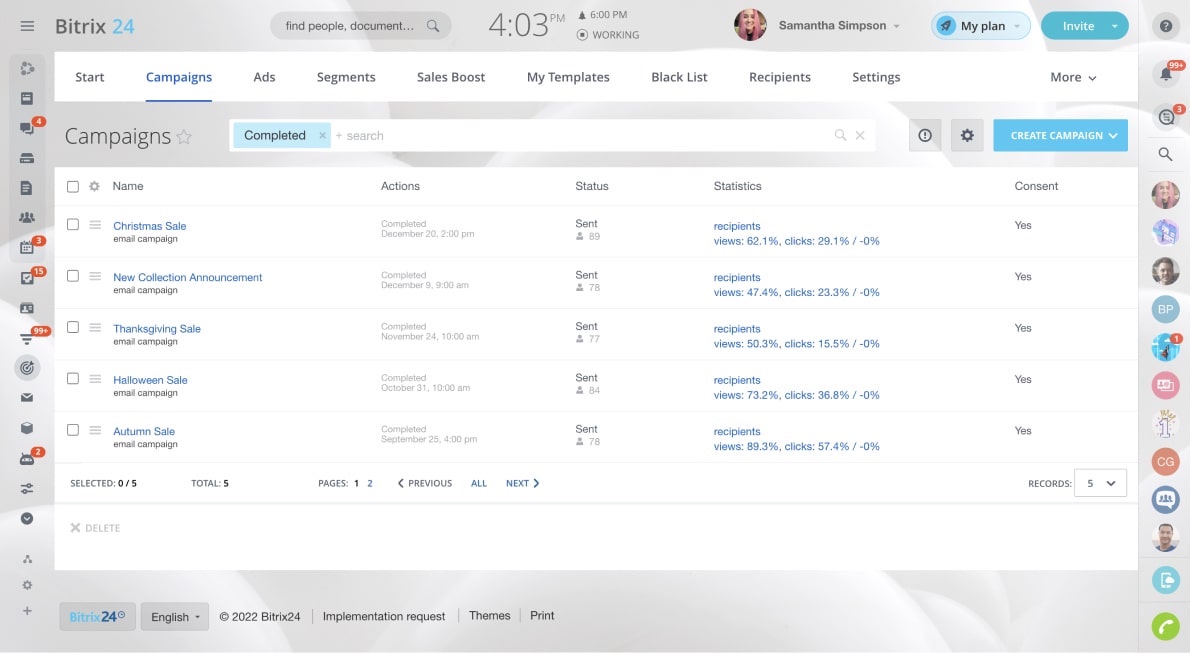1190x653 pixels.
Task: Switch to the Segments tab
Action: (346, 77)
